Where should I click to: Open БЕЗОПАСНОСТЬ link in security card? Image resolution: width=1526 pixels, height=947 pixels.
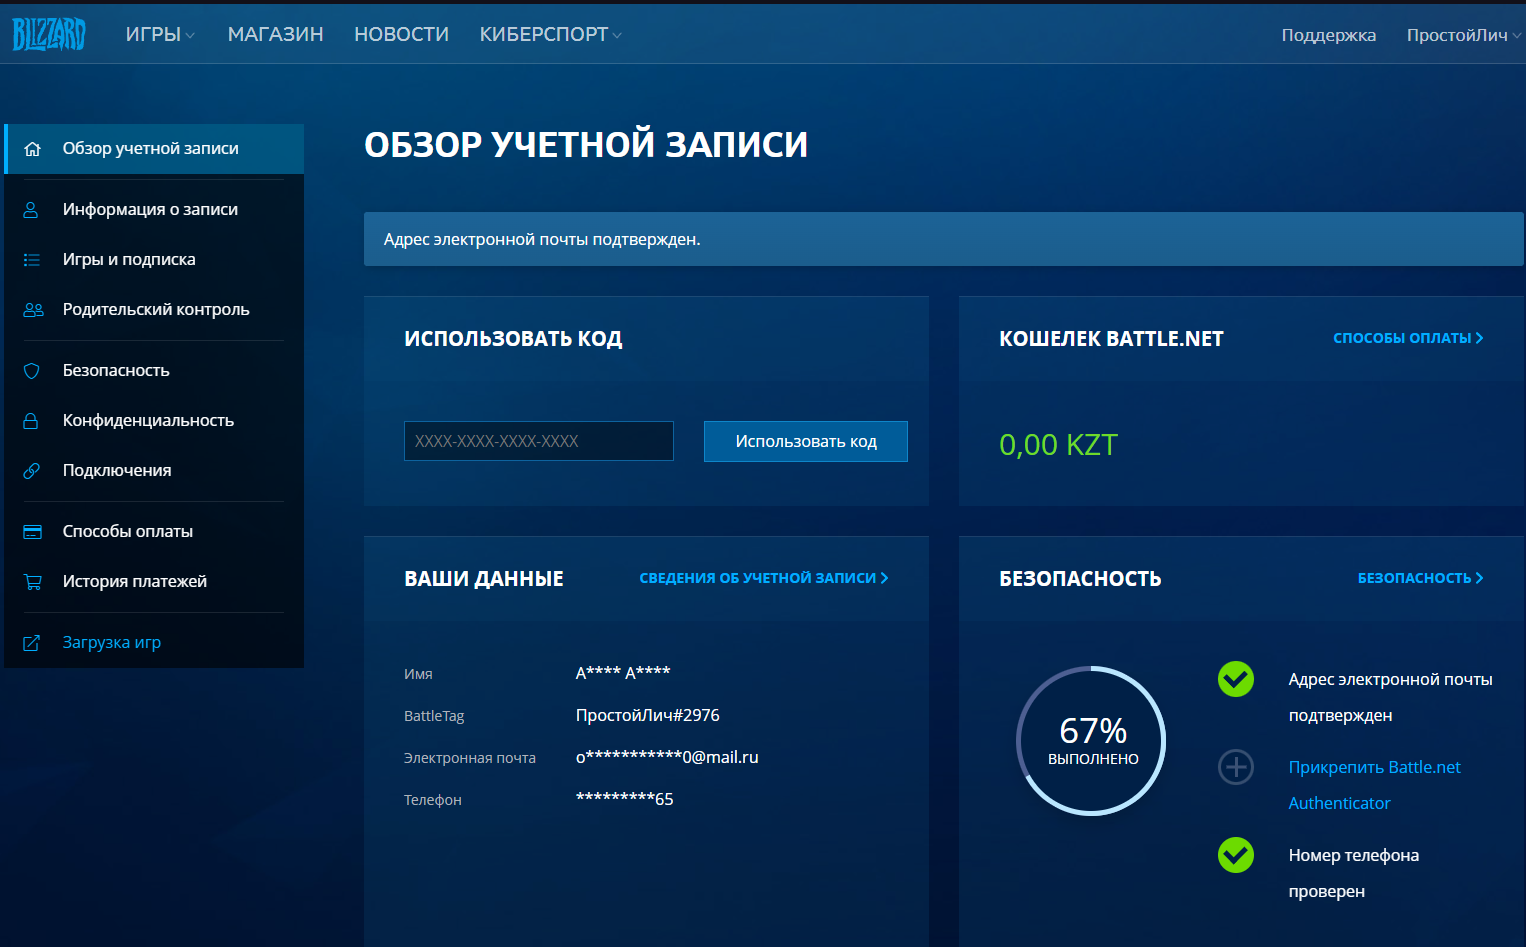click(x=1420, y=578)
